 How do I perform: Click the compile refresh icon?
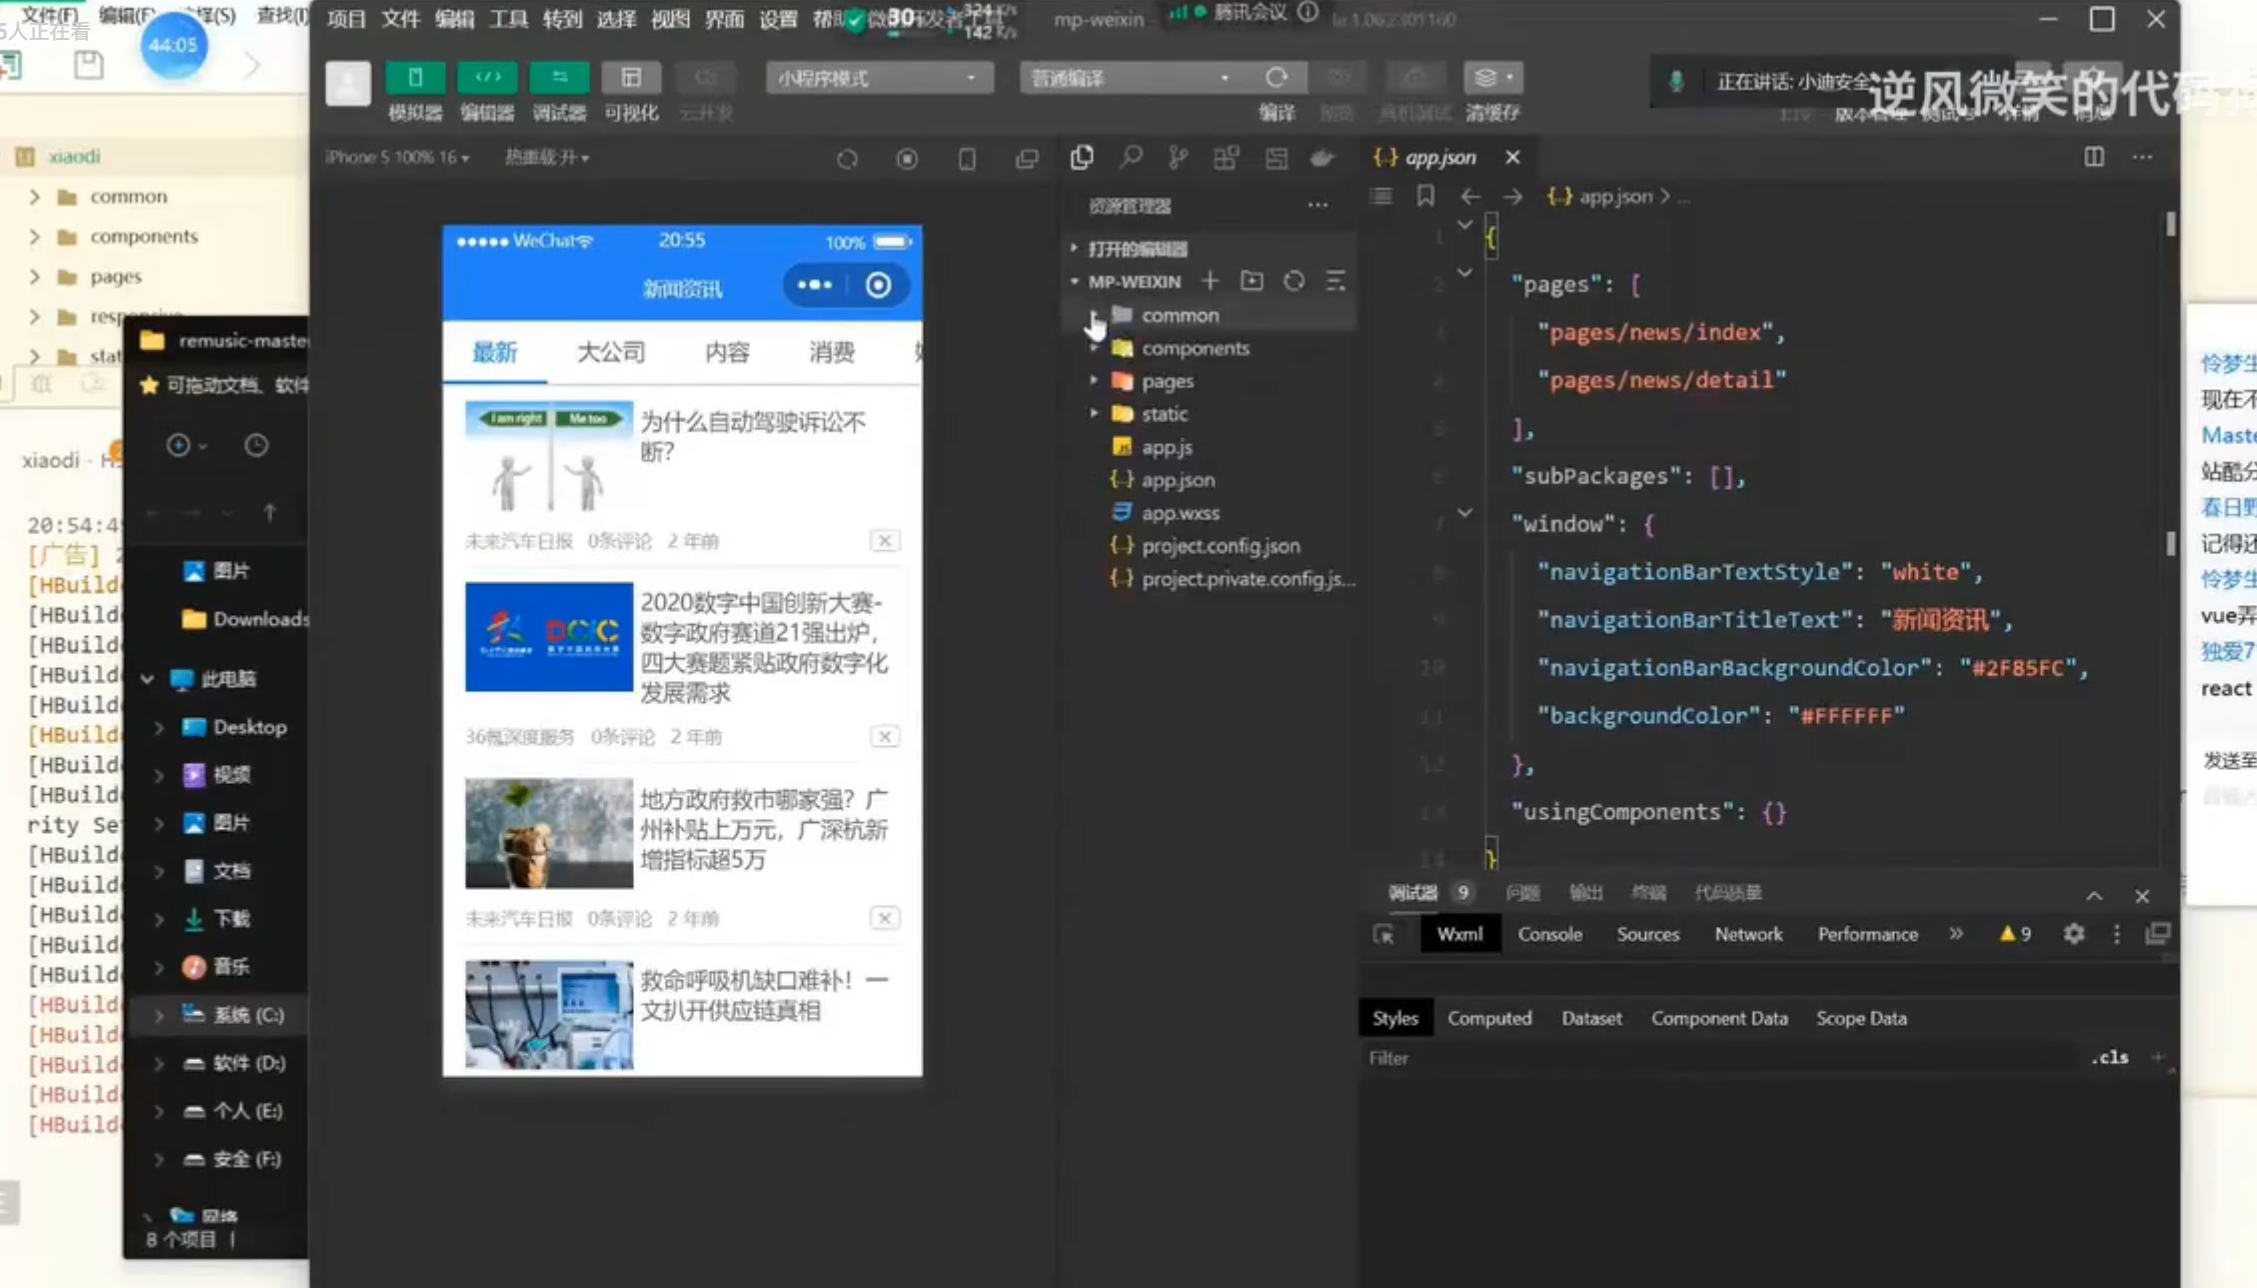1276,78
